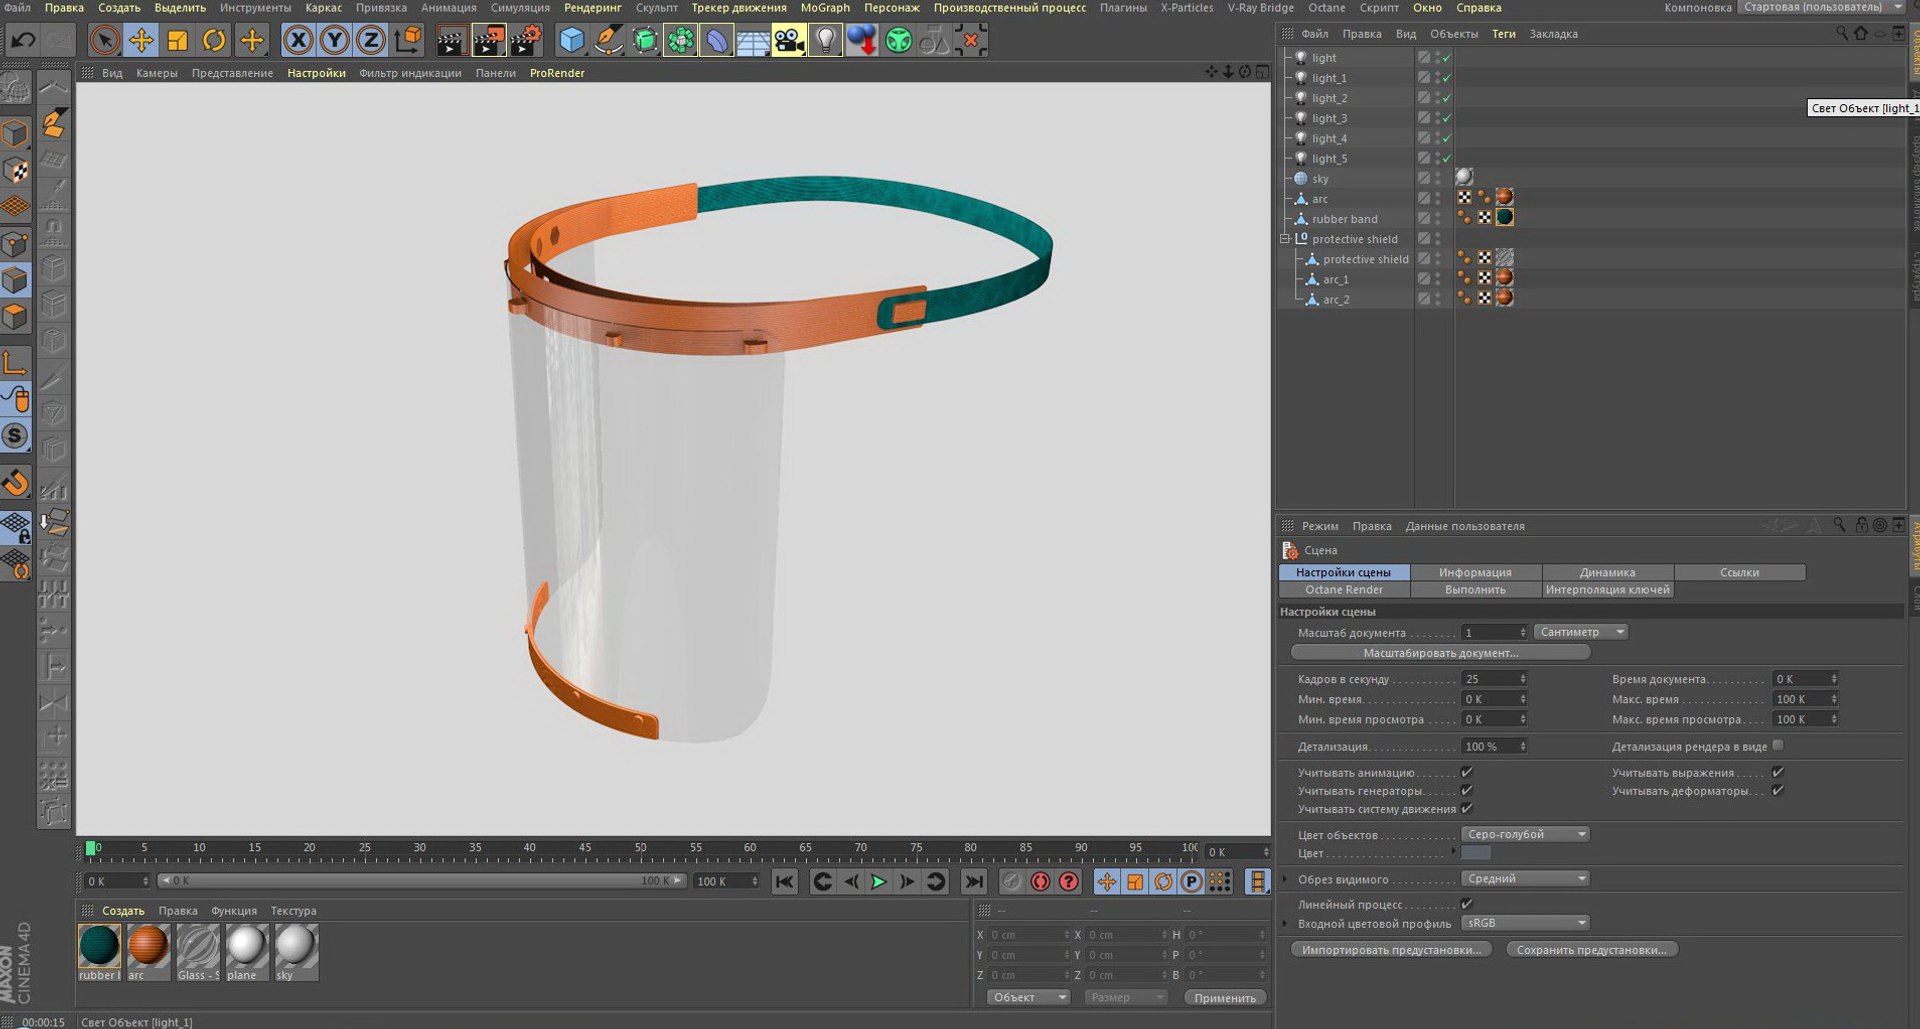Click the 'Кадров в секунду' field
This screenshot has height=1029, width=1920.
[x=1494, y=679]
